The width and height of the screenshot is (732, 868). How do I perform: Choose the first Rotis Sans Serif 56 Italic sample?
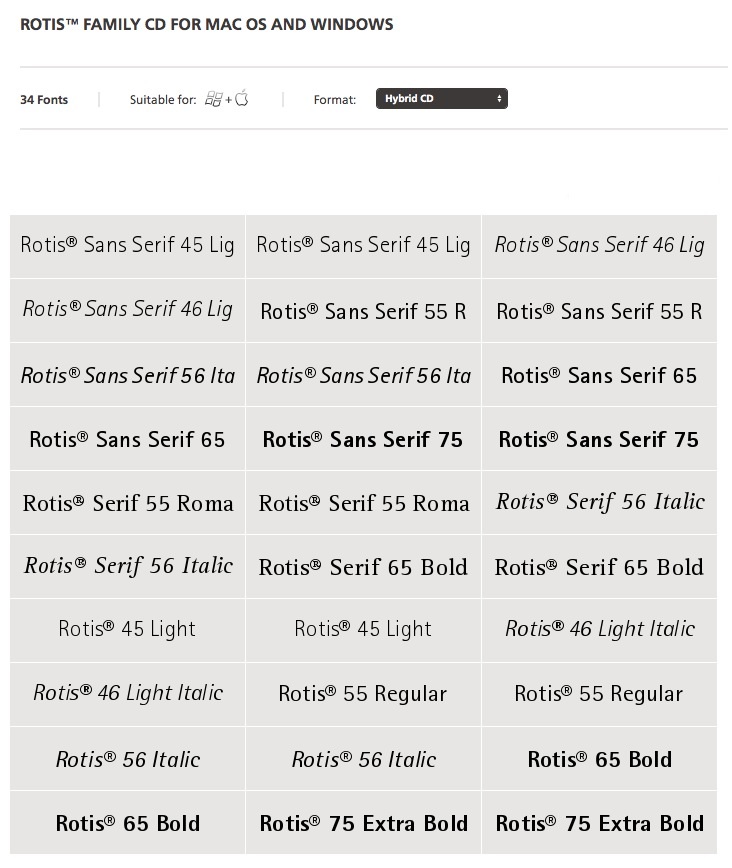127,375
